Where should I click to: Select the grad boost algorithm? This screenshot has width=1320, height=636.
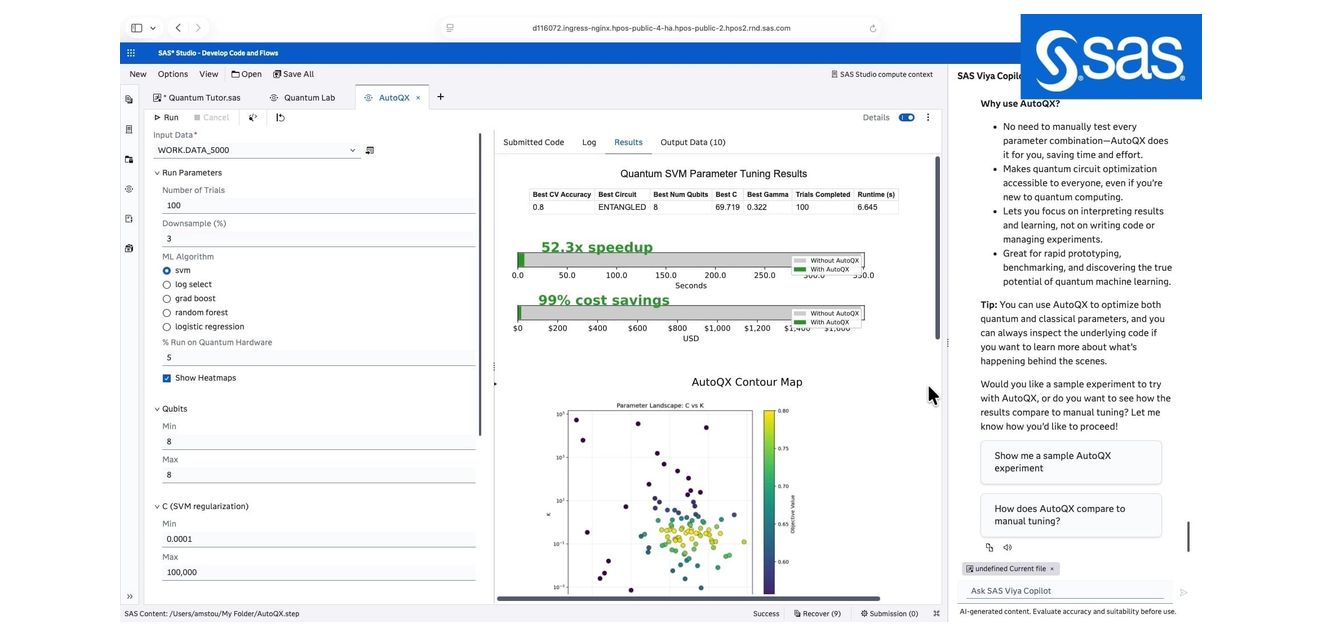tap(167, 299)
